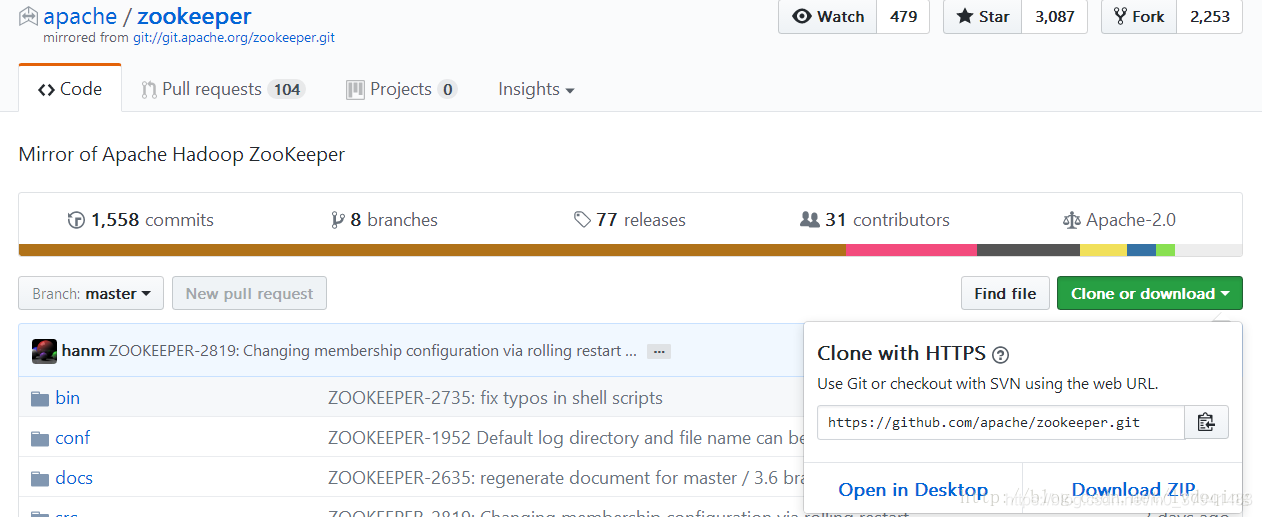
Task: Click the pink language bar segment
Action: click(x=911, y=250)
